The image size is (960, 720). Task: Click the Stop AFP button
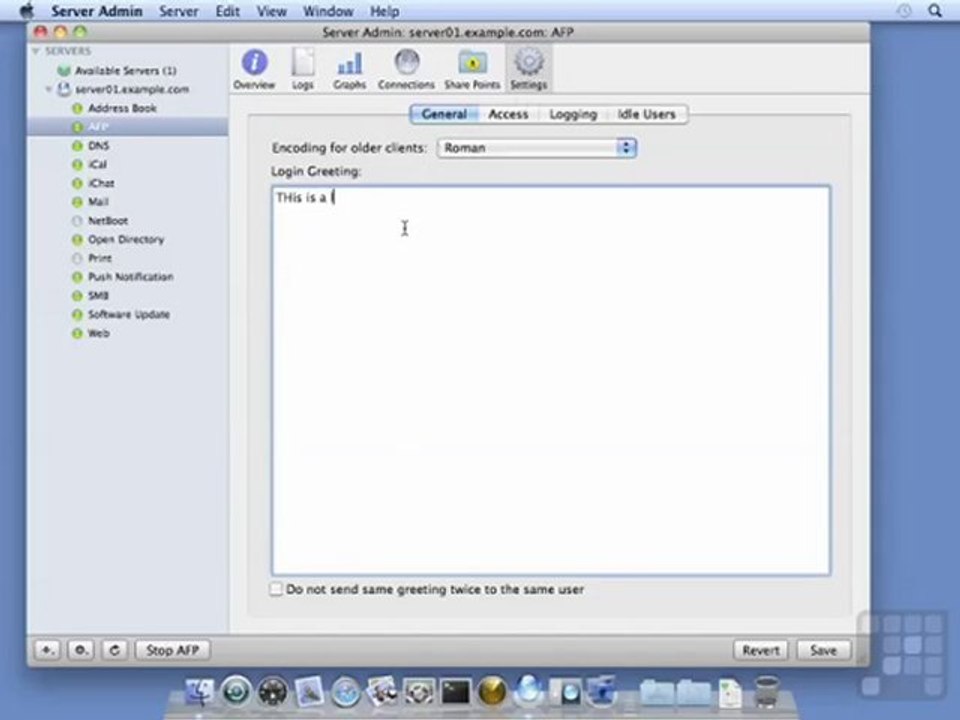[x=173, y=650]
